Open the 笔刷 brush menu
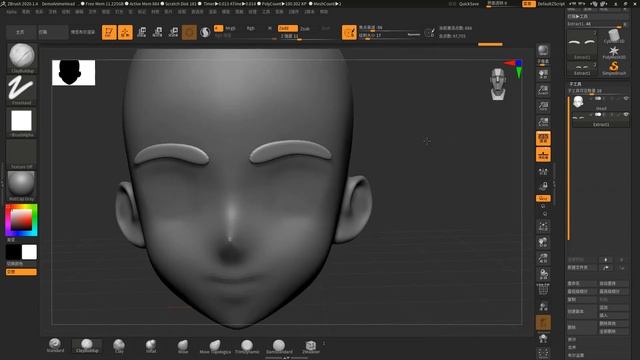The image size is (640, 360). [26, 12]
